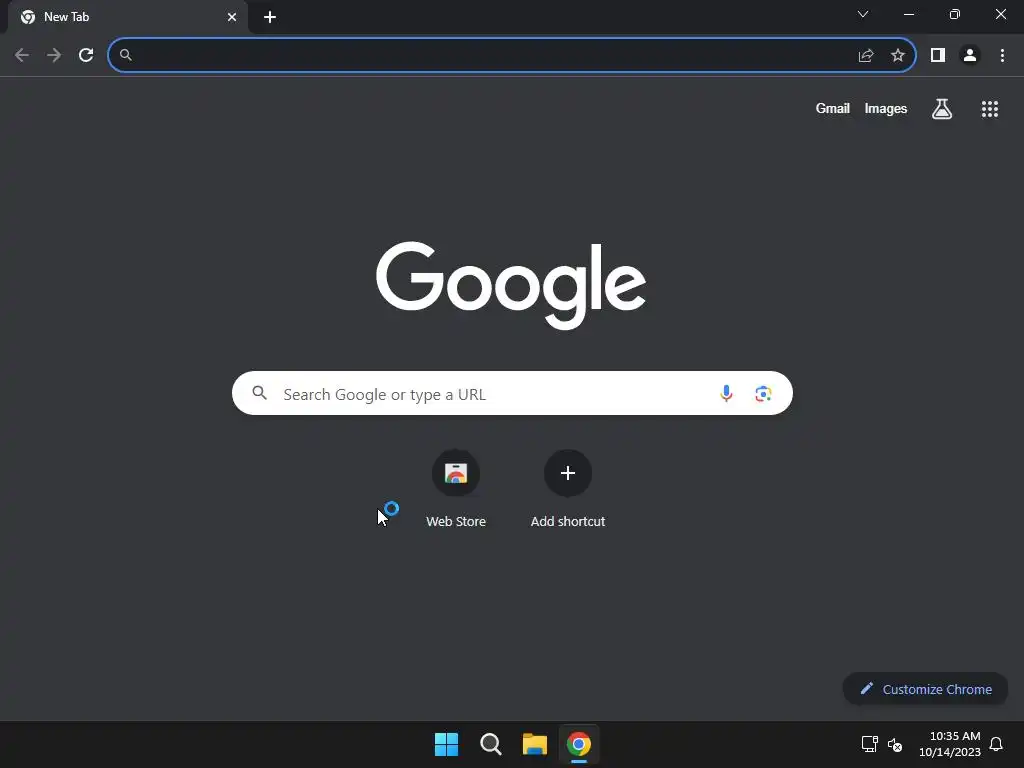Click the forward navigation arrow
Screen dimensions: 1024x768
[x=54, y=56]
